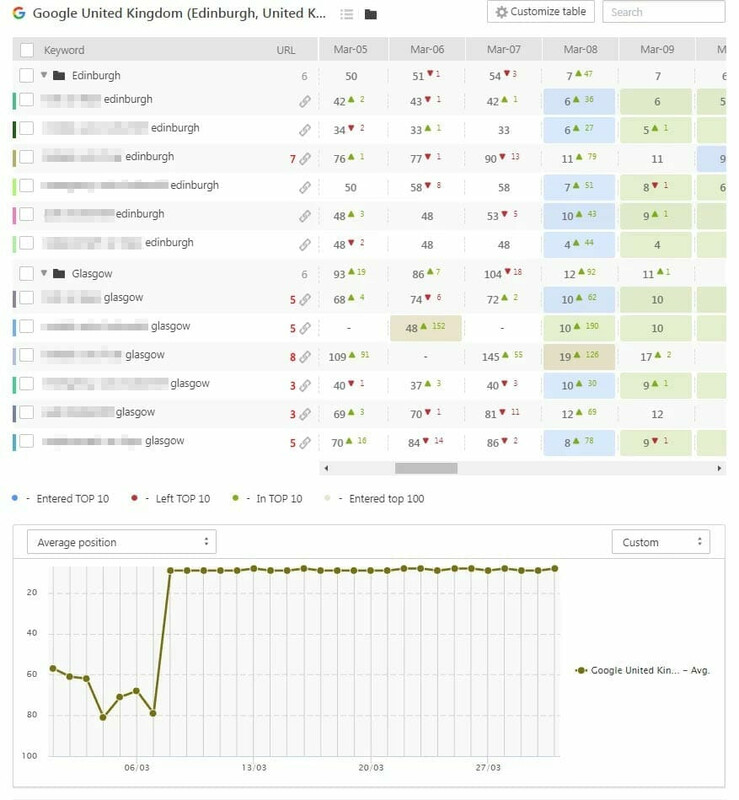Image resolution: width=739 pixels, height=800 pixels.
Task: Click link icon in glasgow row ranked 48 on Mar-06
Action: coord(305,328)
